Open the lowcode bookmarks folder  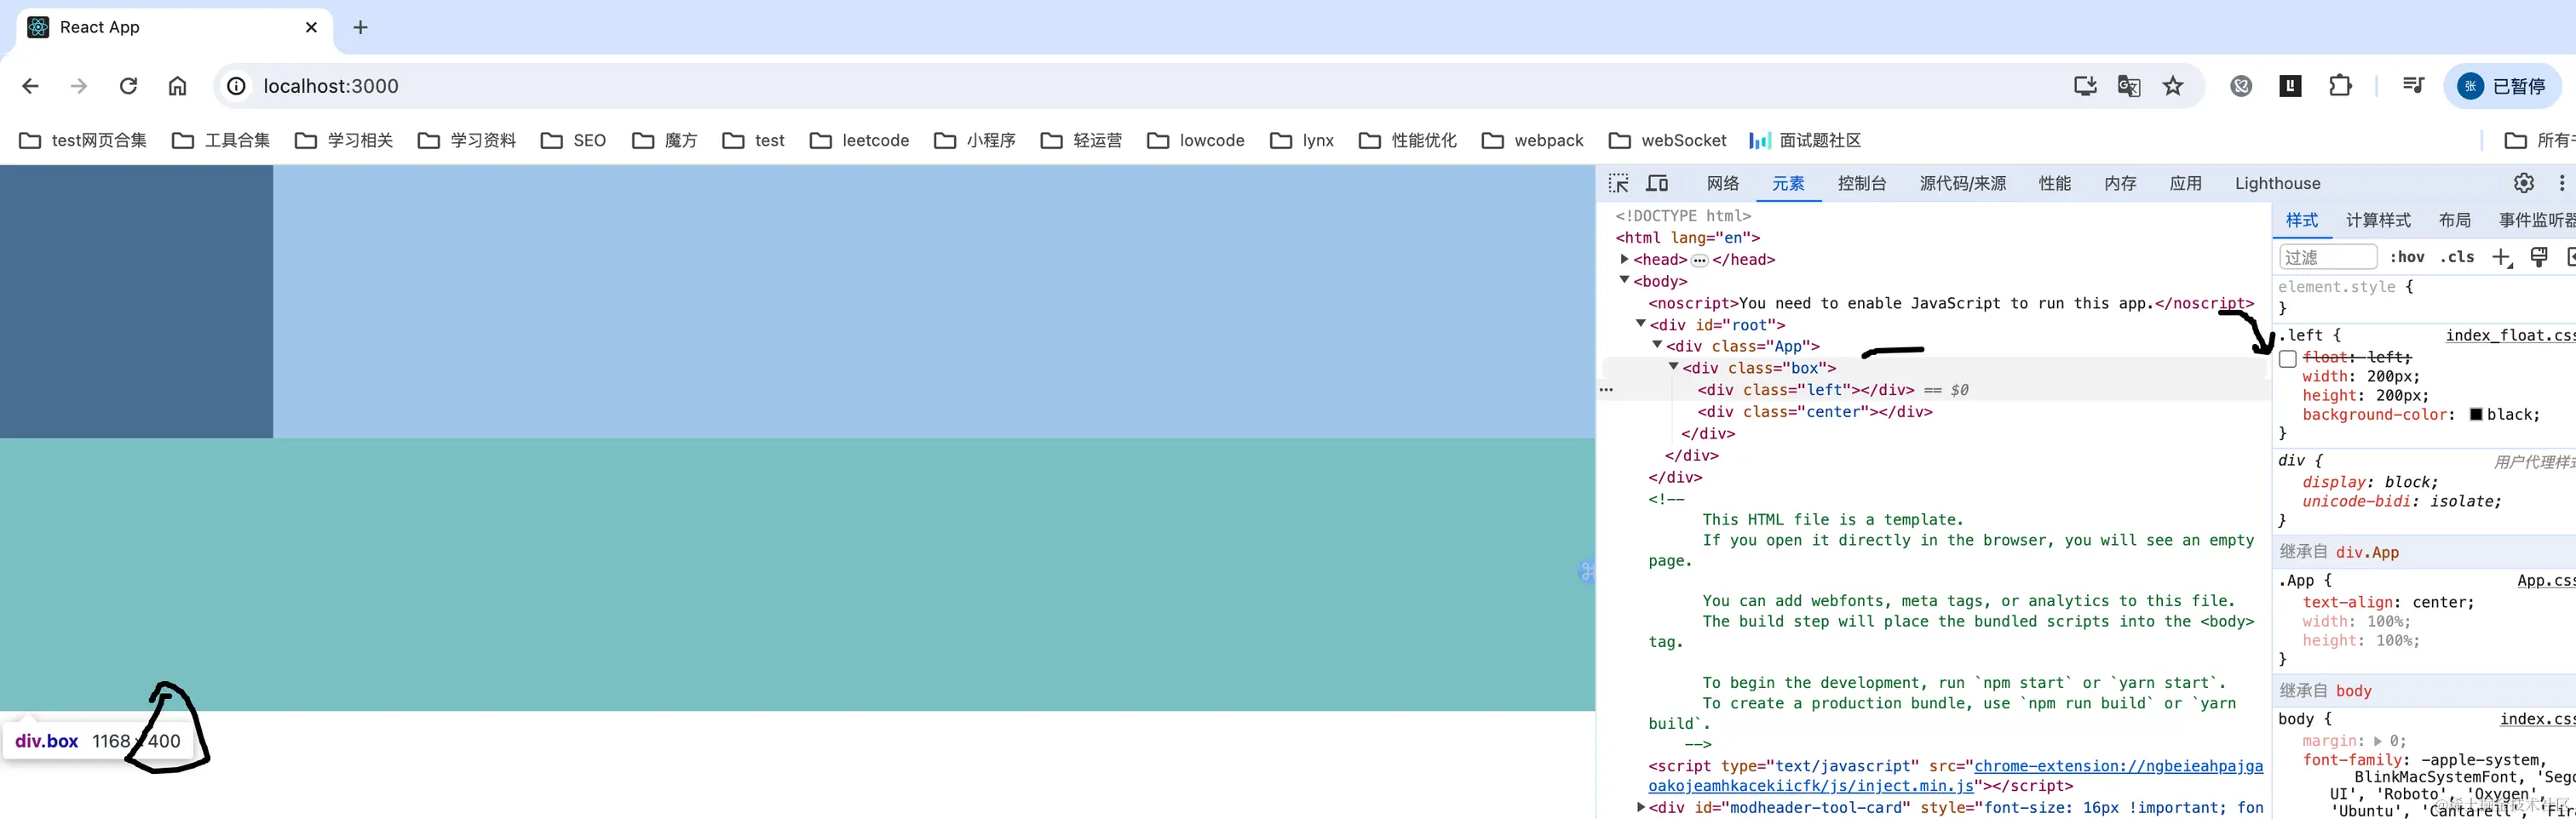pyautogui.click(x=1196, y=140)
